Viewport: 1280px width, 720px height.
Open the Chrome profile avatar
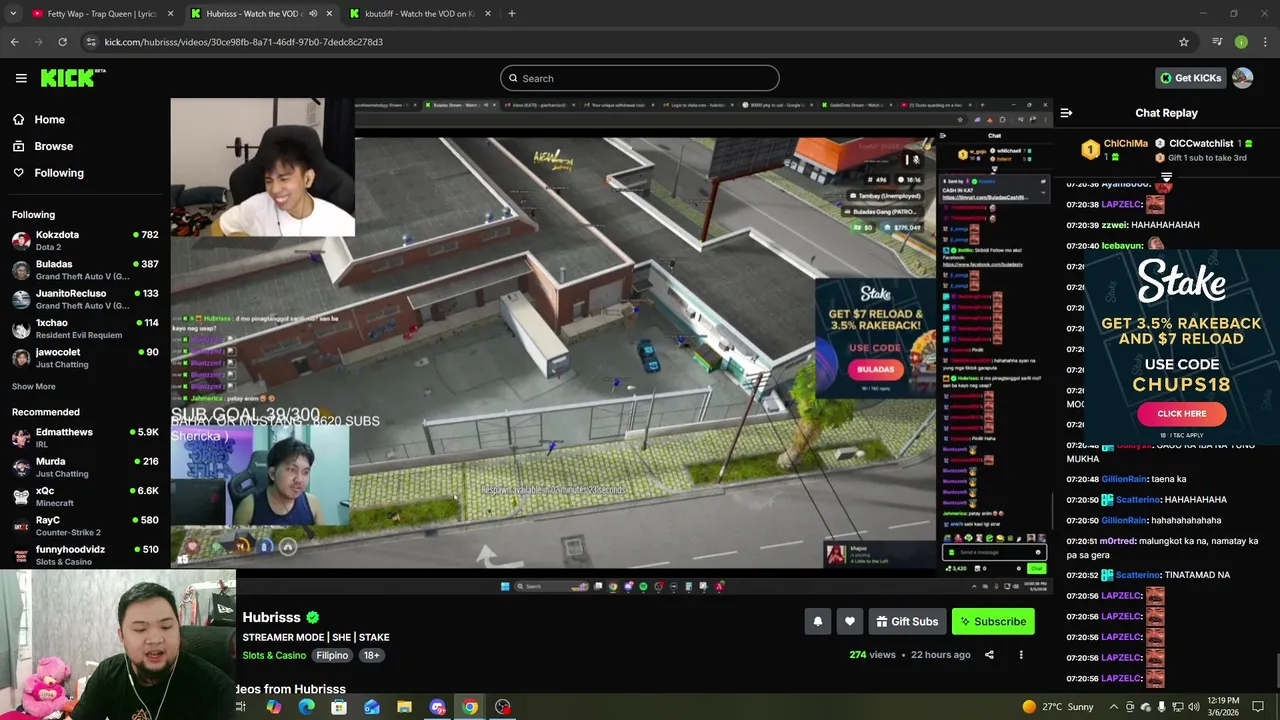pos(1241,42)
